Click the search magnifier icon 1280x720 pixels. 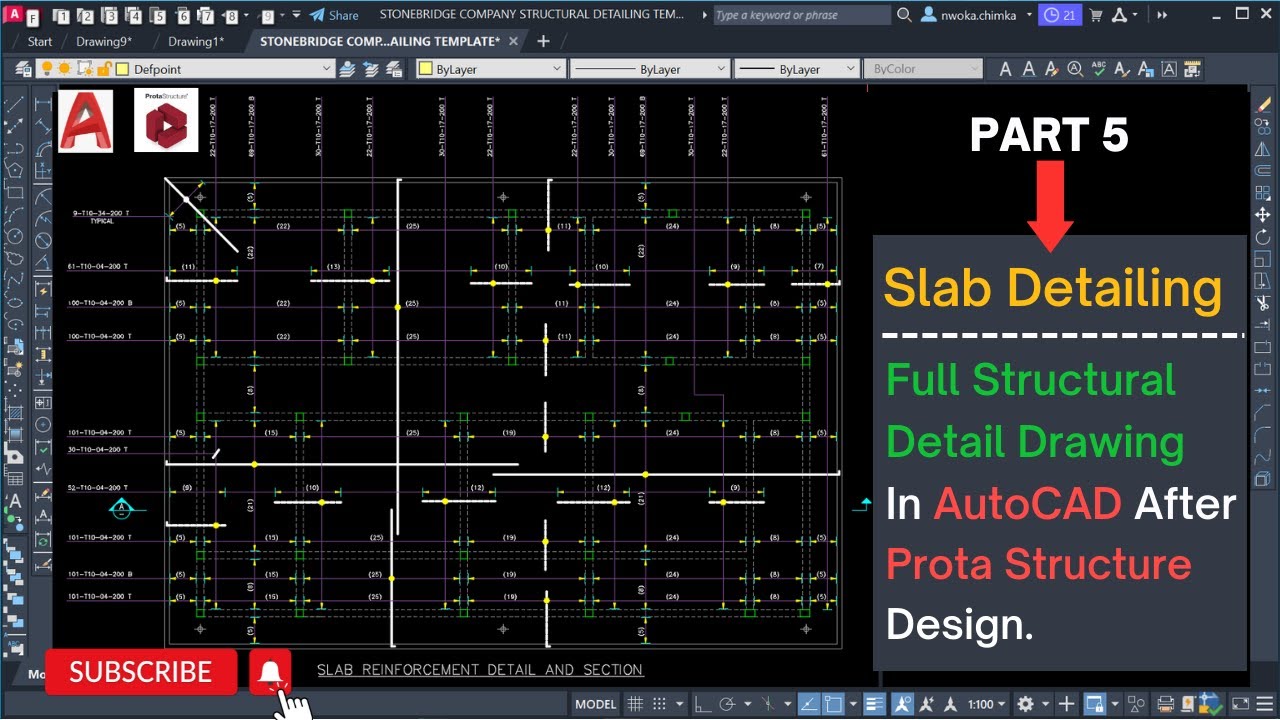tap(904, 15)
